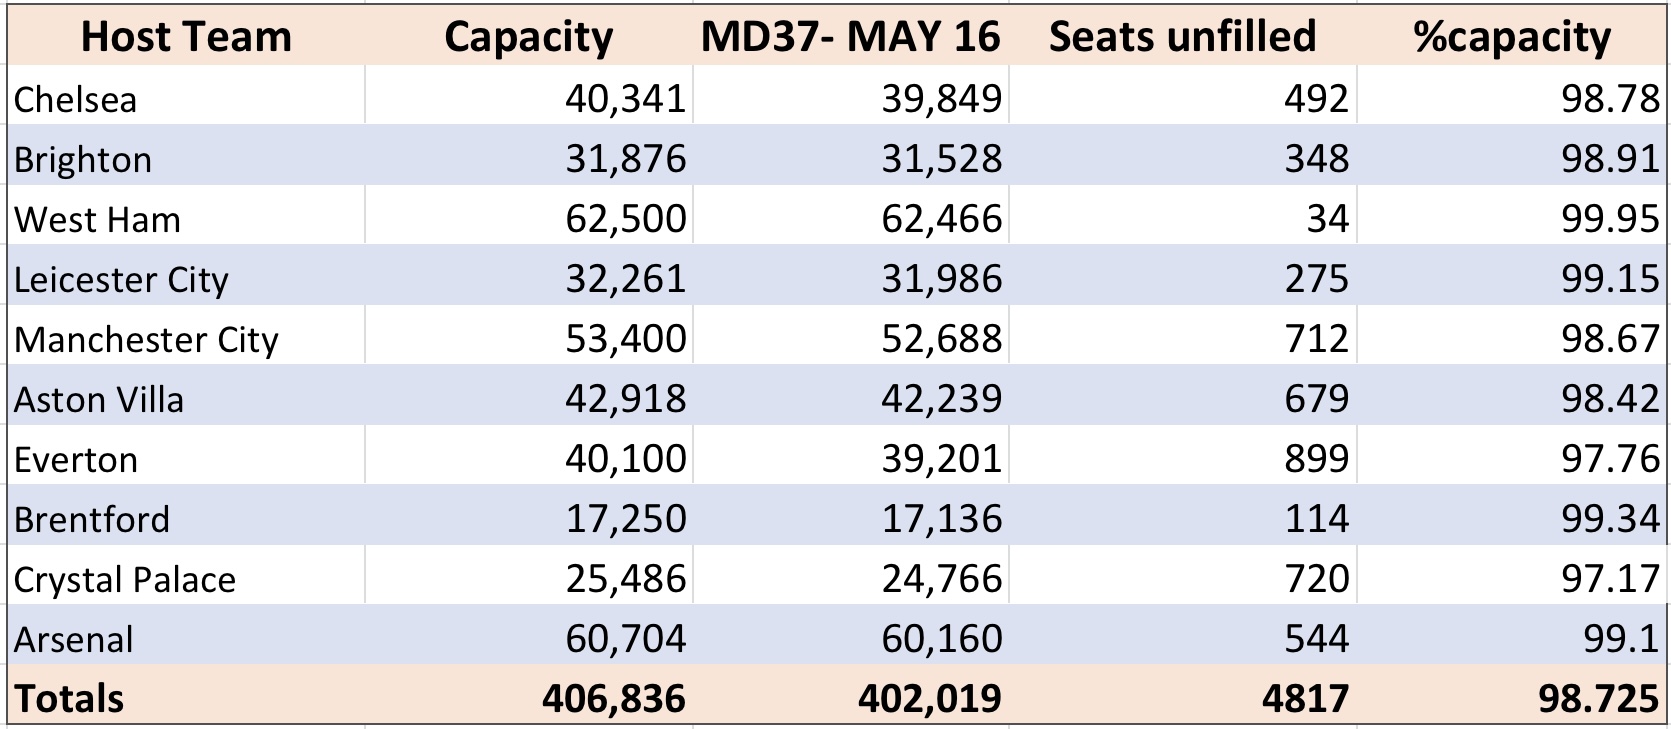Select the Capacity column header
1671x729 pixels.
[x=529, y=37]
